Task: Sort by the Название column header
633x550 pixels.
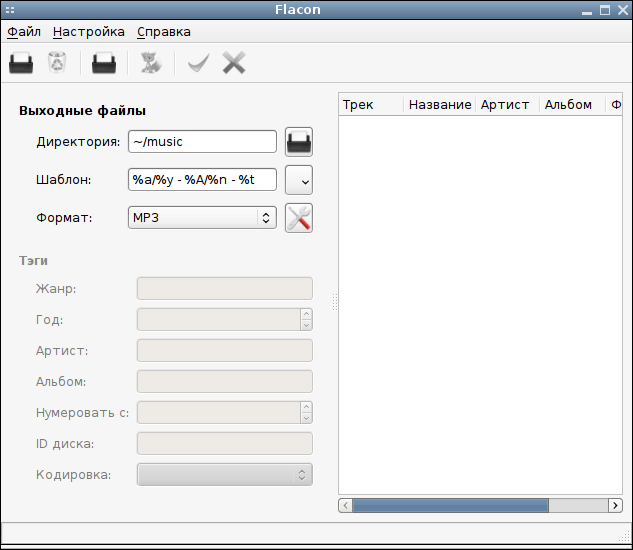Action: [x=439, y=105]
